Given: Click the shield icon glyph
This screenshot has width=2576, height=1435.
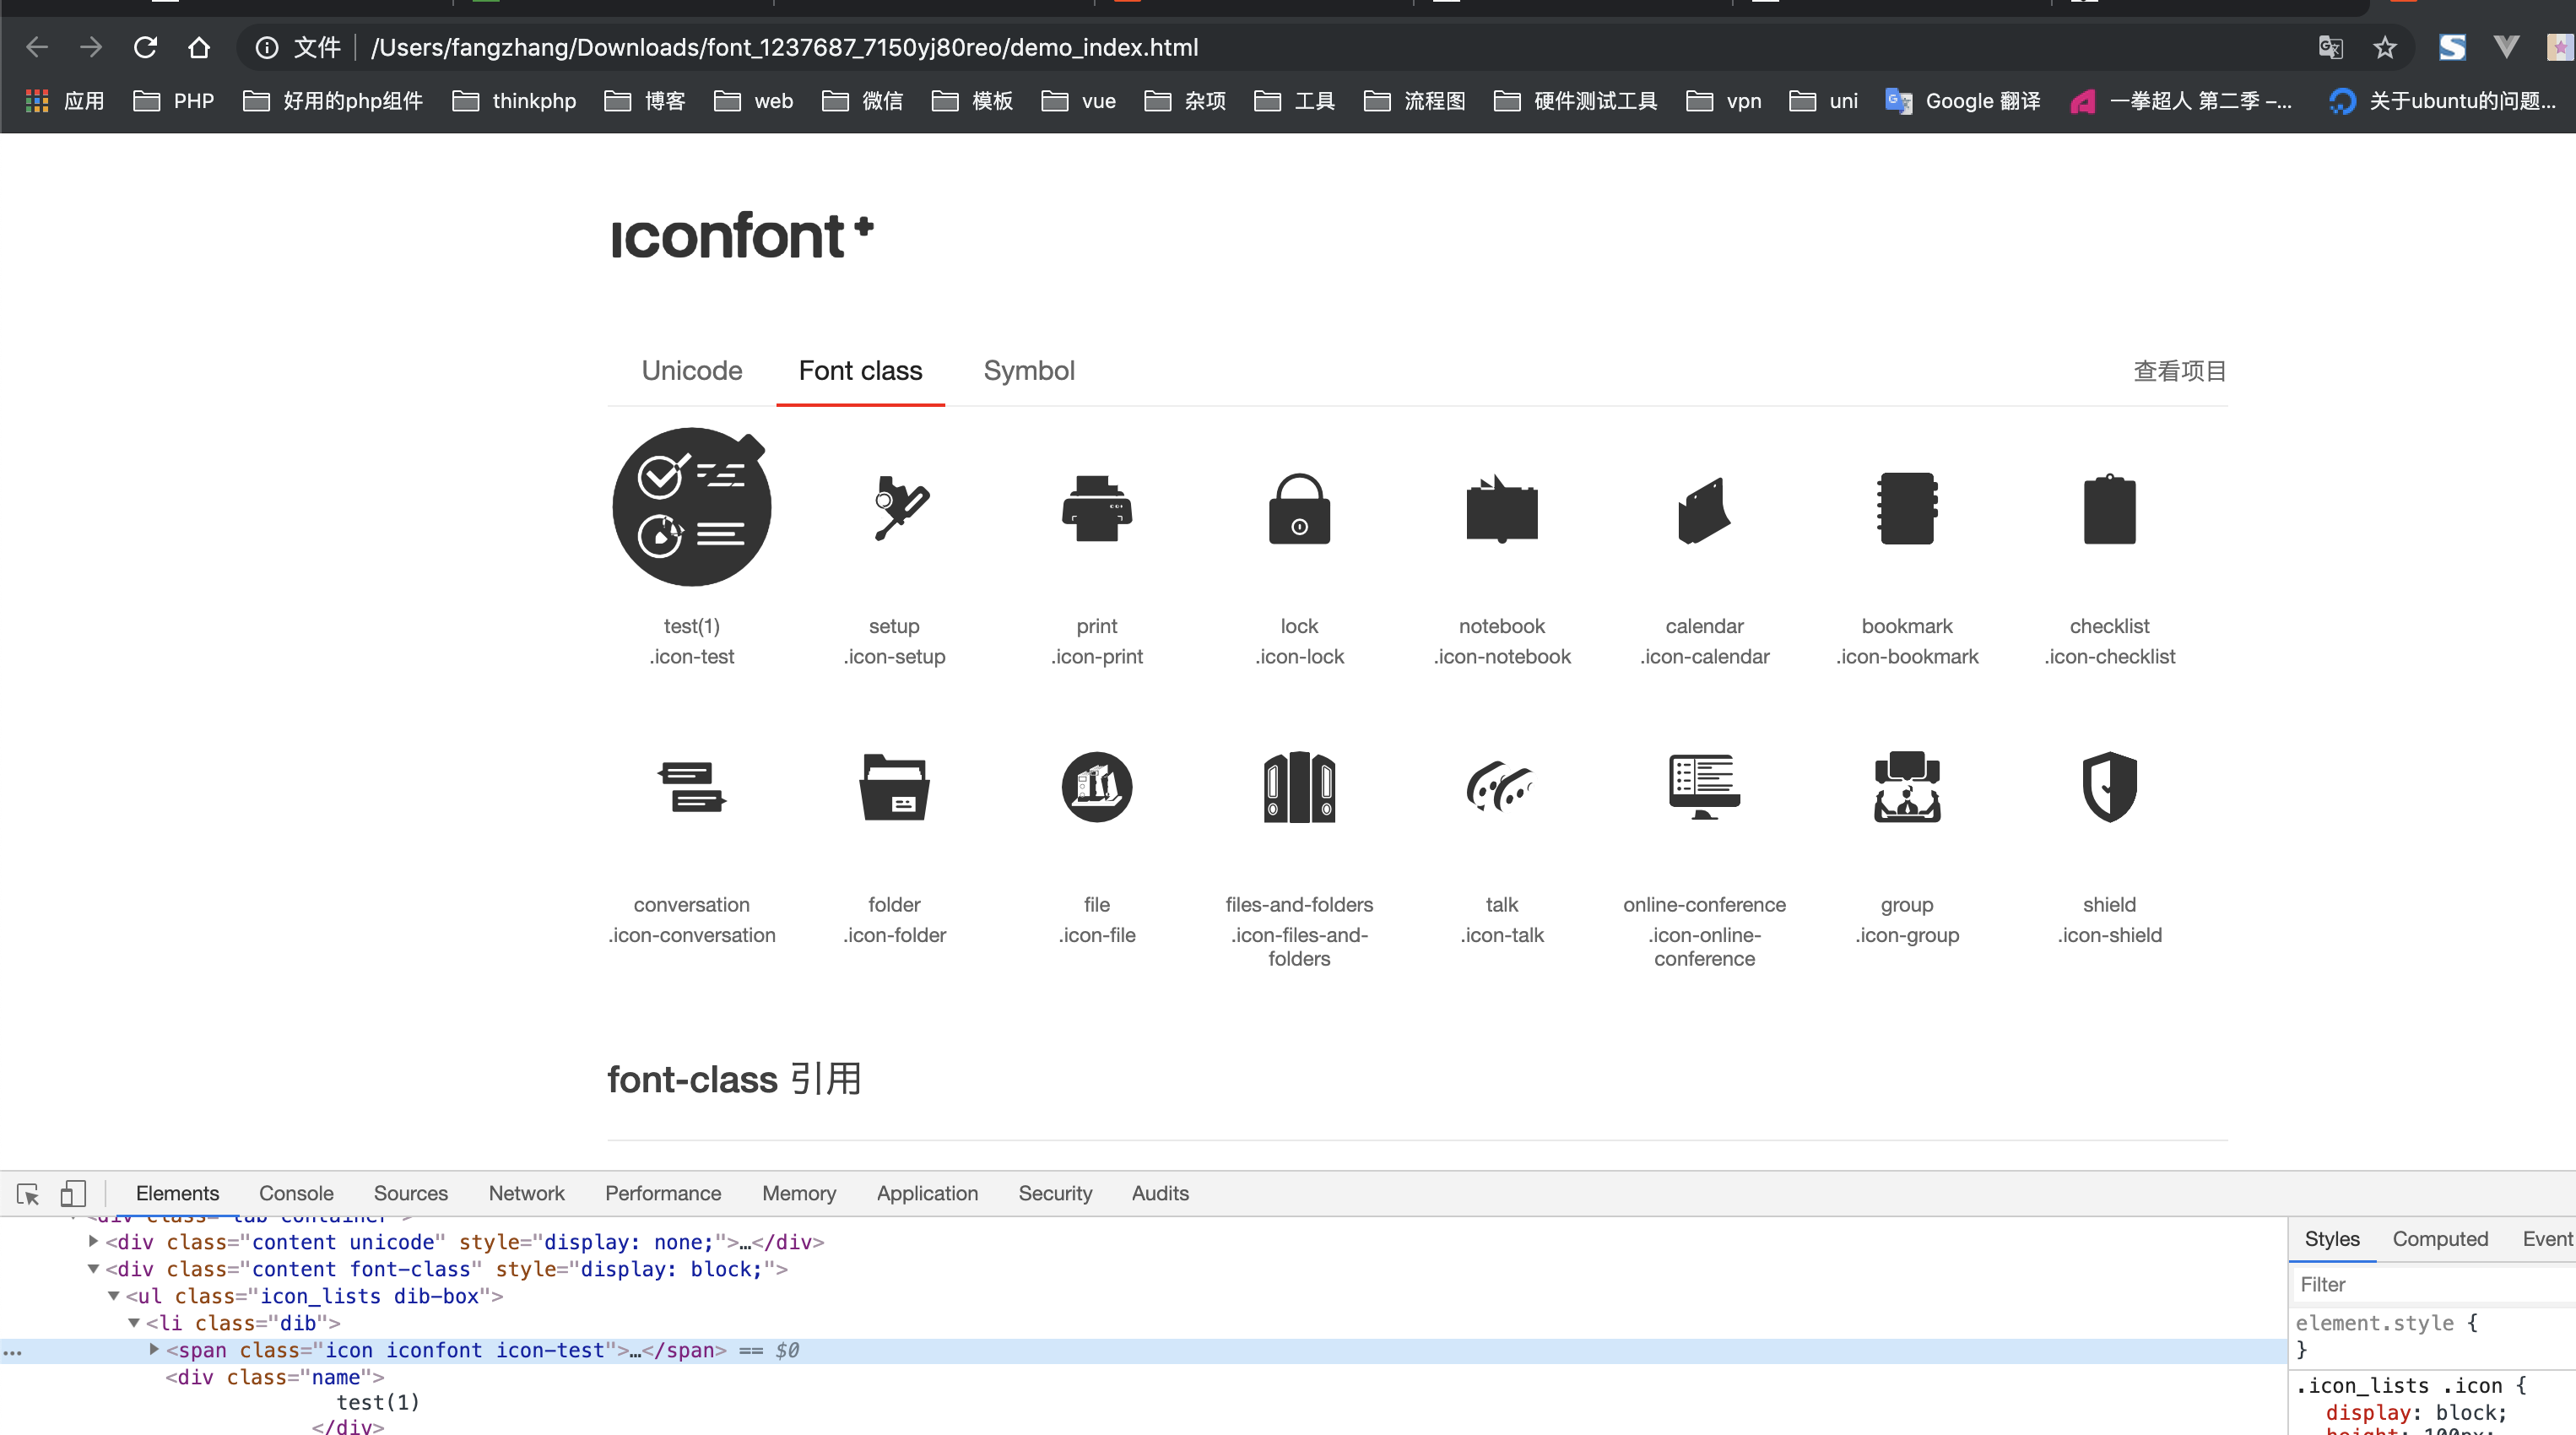Looking at the screenshot, I should [x=2109, y=787].
